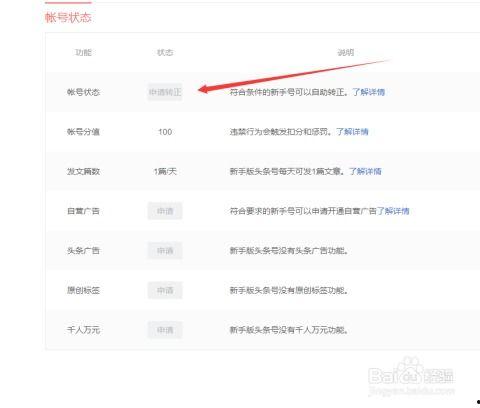The height and width of the screenshot is (408, 480).
Task: Click 申请 button in 自营广告 row
Action: (165, 211)
